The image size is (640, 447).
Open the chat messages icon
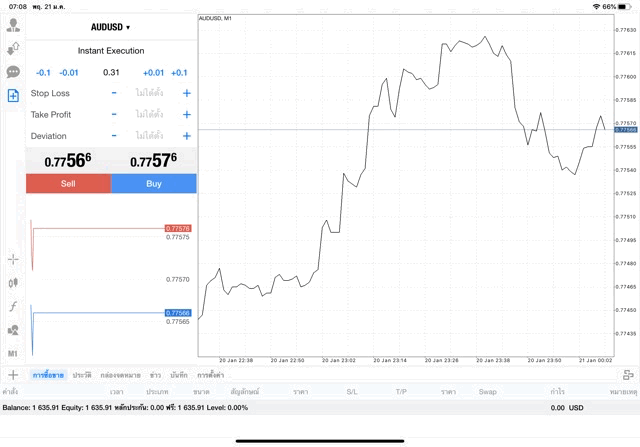(x=13, y=72)
